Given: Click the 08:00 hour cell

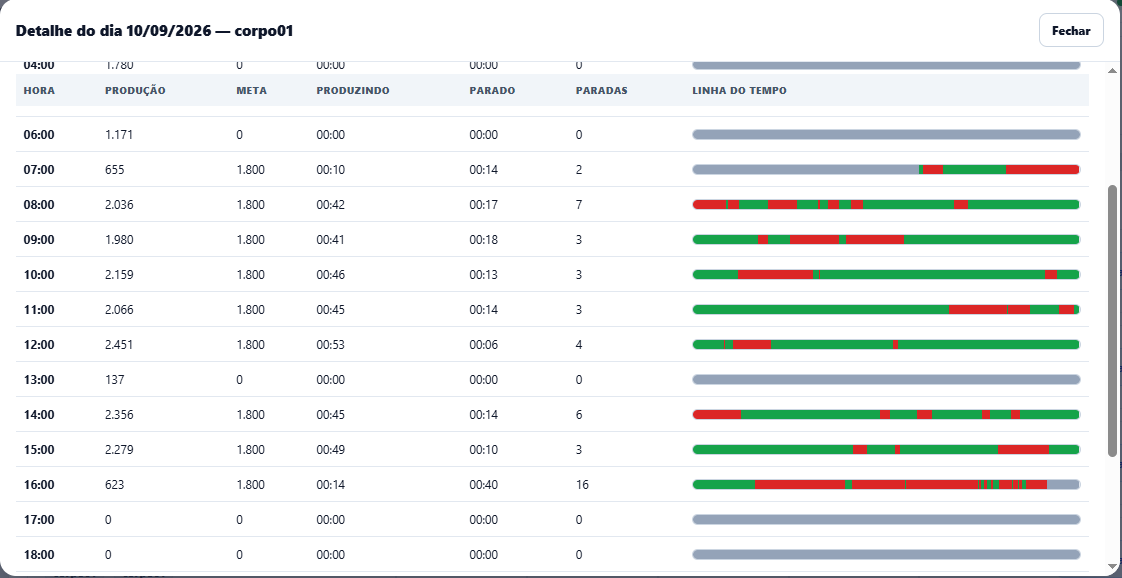Looking at the screenshot, I should pos(39,205).
